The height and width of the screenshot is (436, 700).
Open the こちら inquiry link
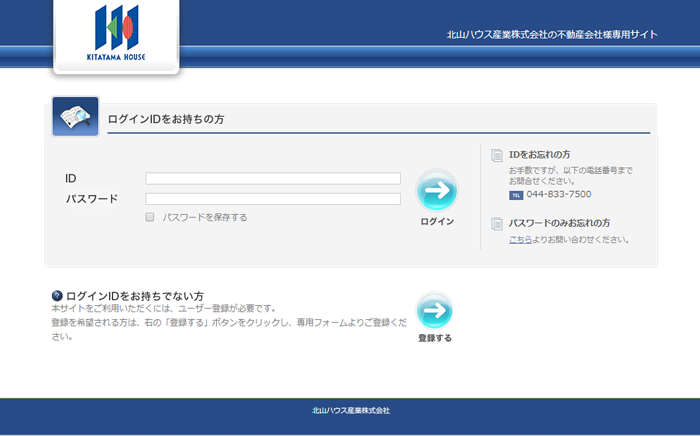[521, 240]
